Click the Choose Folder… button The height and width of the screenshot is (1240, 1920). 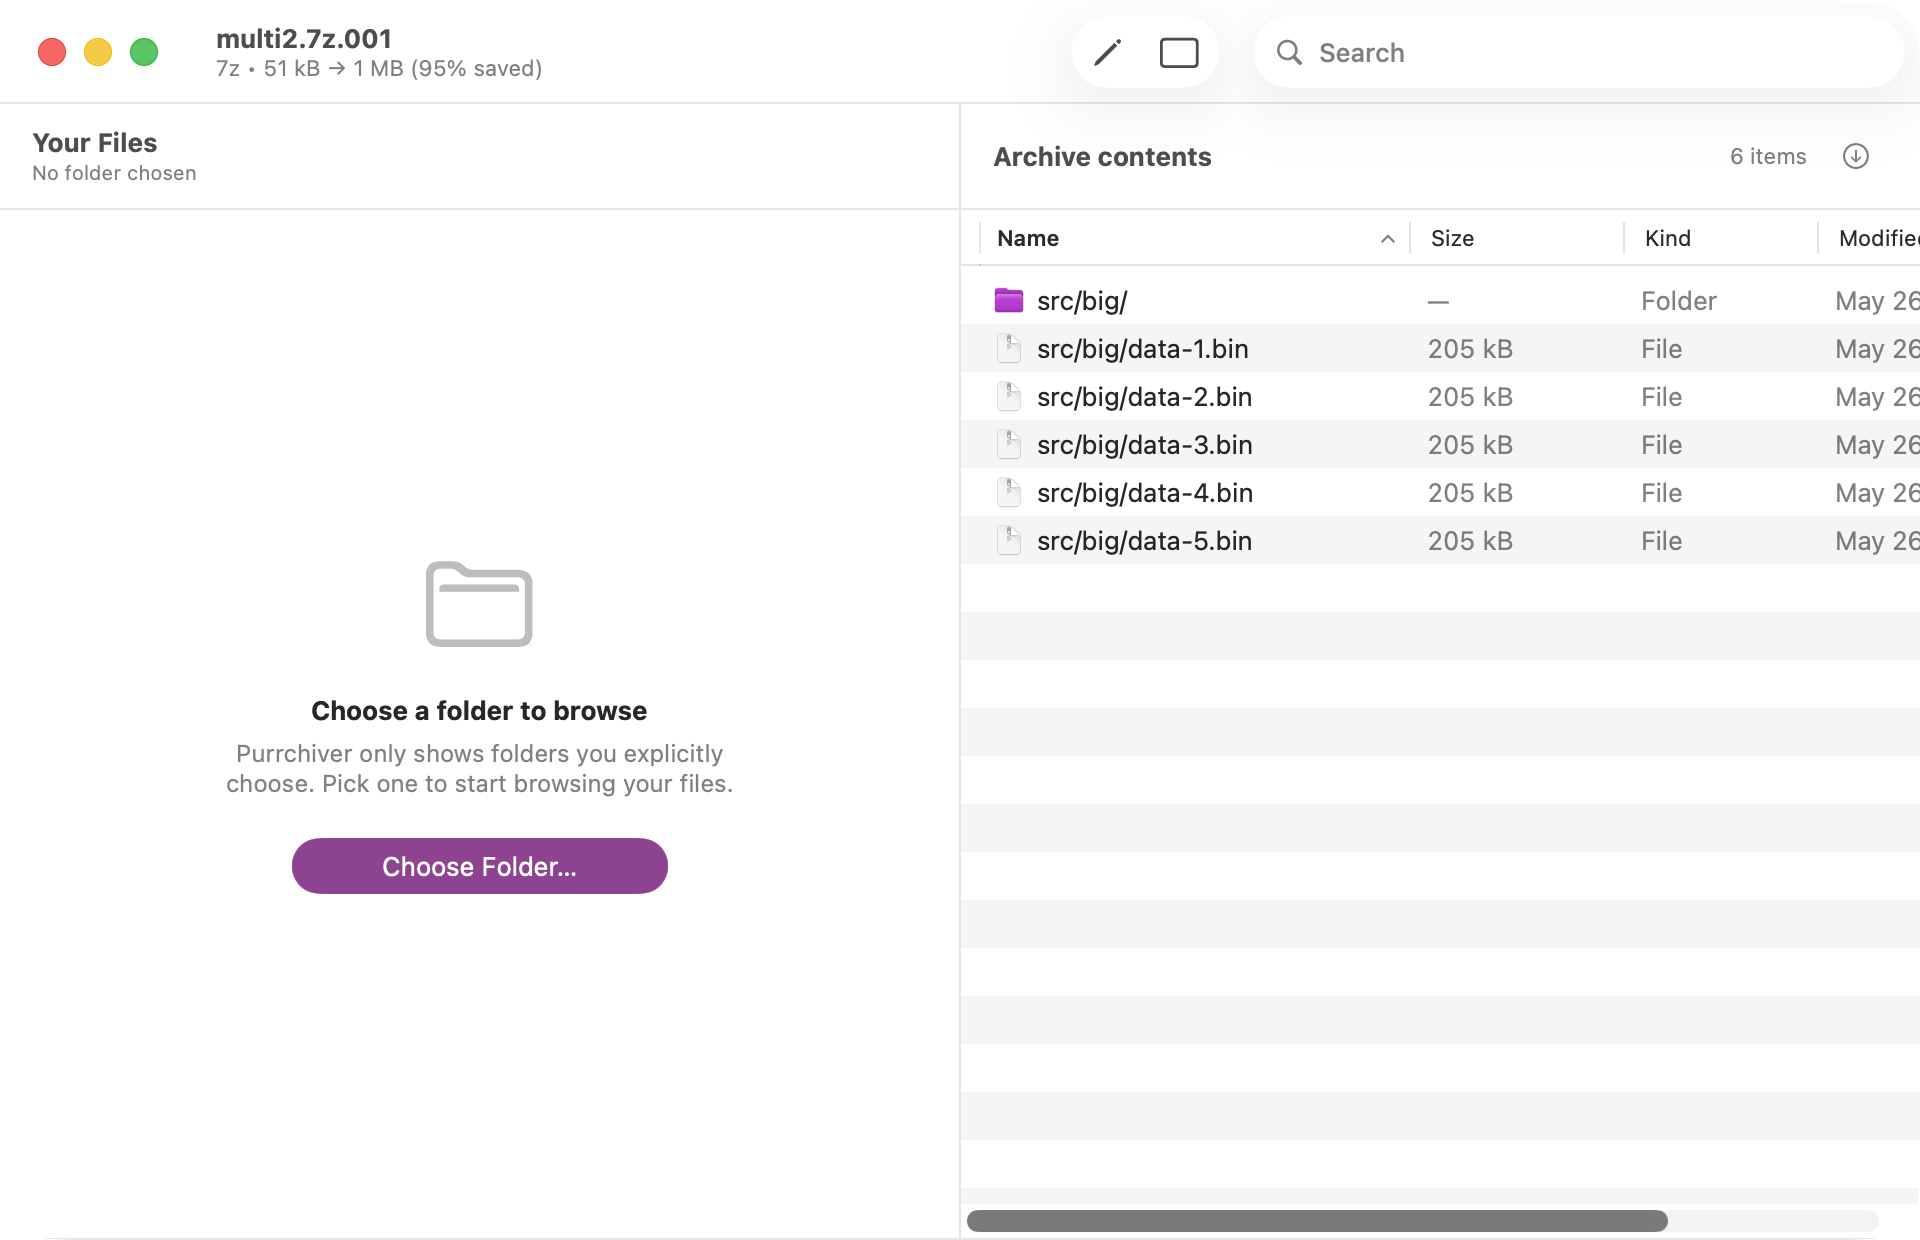coord(480,866)
